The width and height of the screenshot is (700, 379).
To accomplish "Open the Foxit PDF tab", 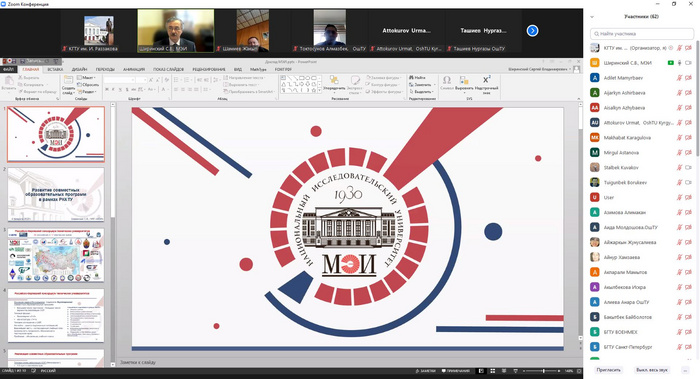I will coord(283,69).
